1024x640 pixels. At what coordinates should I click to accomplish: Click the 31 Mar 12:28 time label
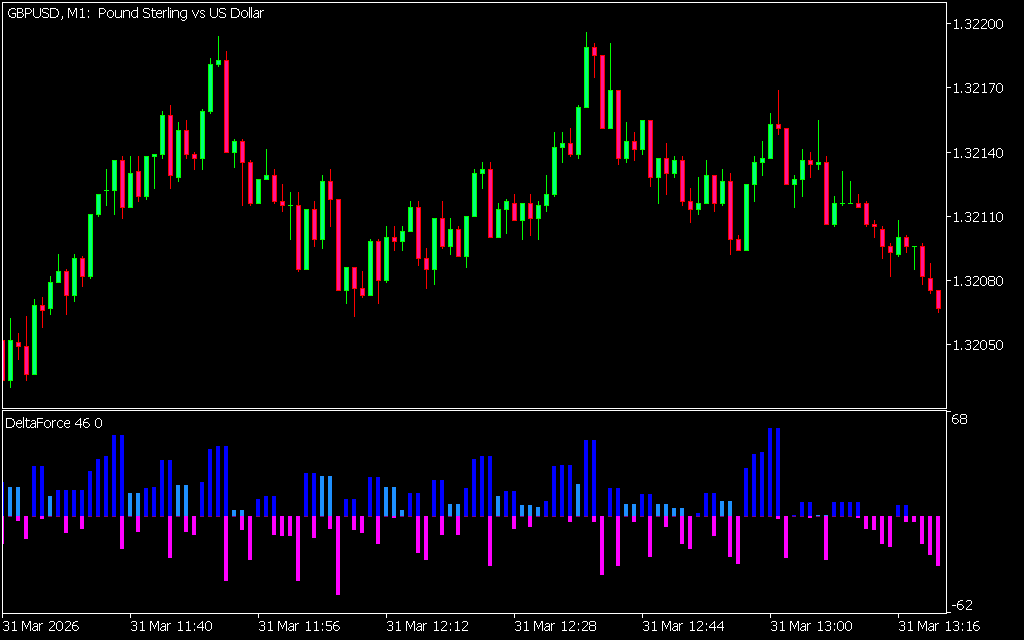point(555,626)
